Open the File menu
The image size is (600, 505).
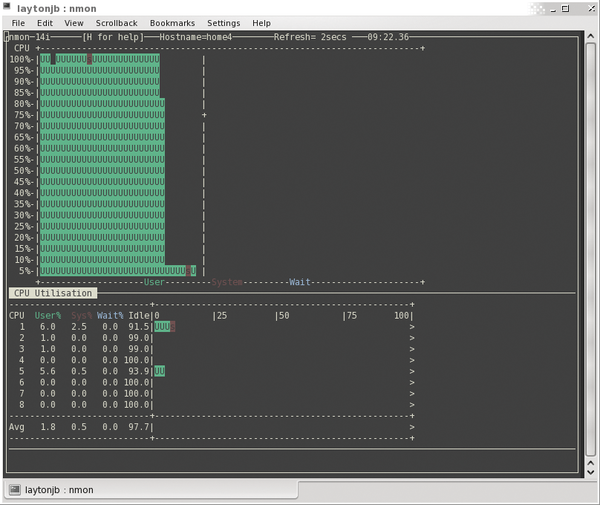click(18, 23)
